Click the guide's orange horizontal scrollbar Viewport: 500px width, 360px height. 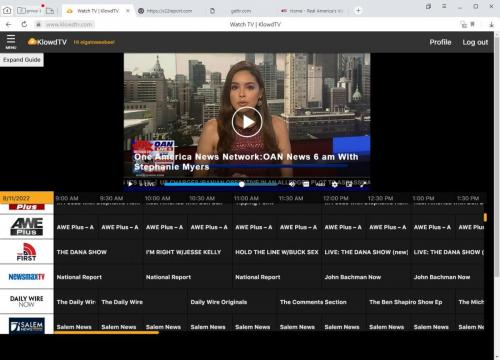coord(107,333)
